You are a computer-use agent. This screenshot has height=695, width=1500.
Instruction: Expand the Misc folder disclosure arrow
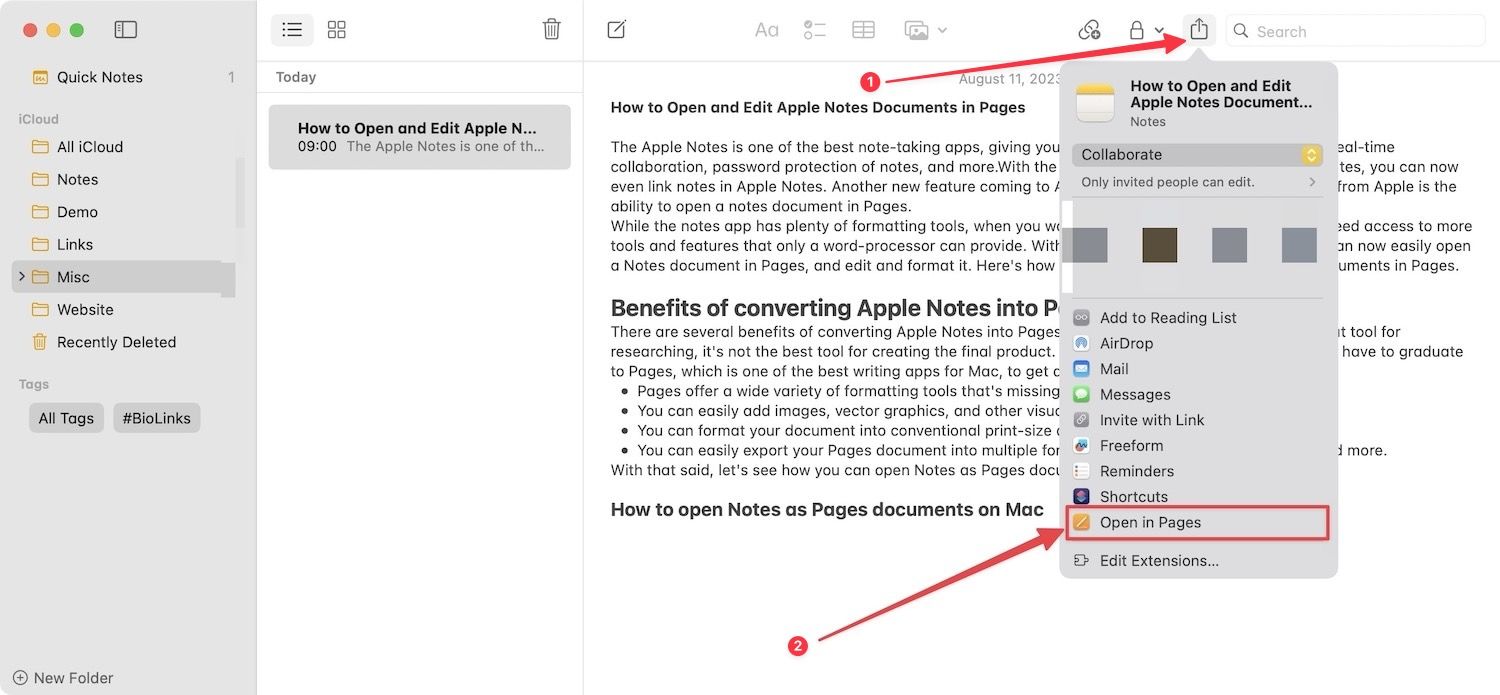pos(22,276)
